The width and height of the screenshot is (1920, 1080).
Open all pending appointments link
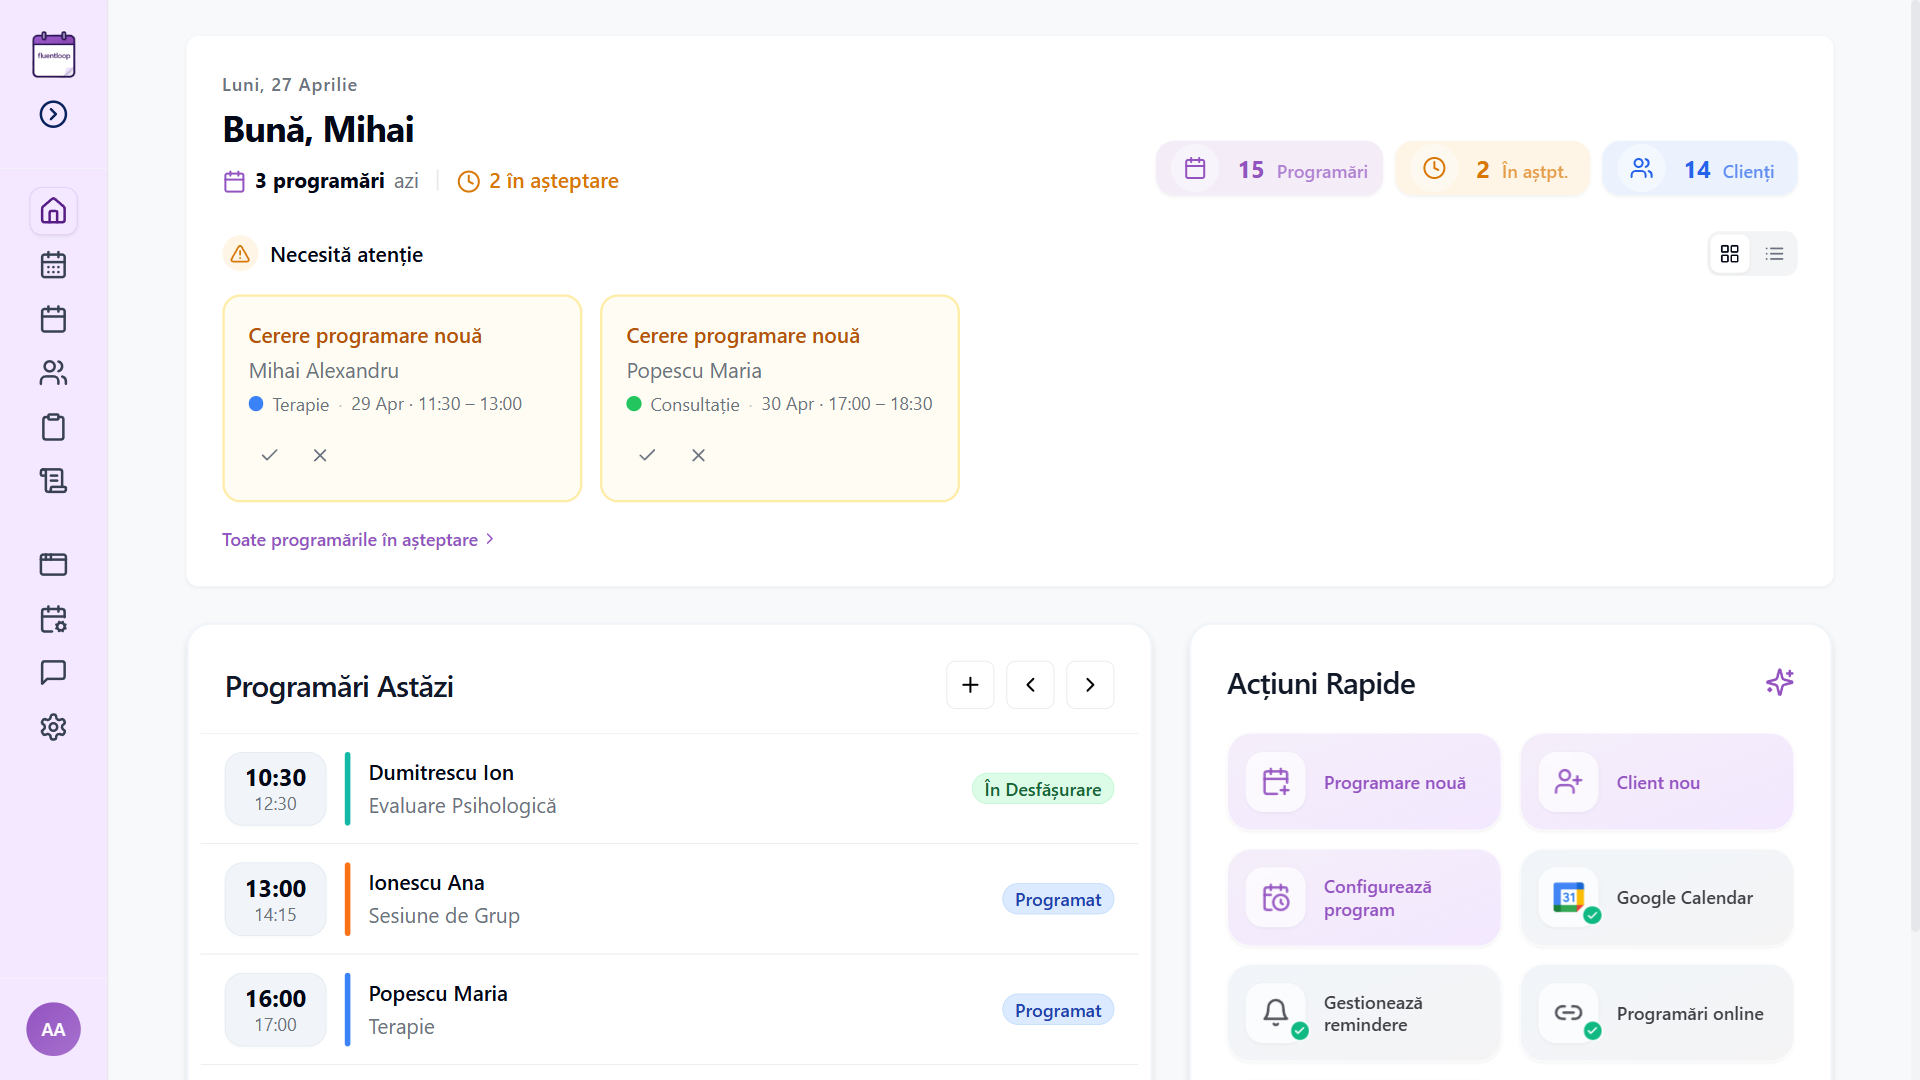click(358, 540)
